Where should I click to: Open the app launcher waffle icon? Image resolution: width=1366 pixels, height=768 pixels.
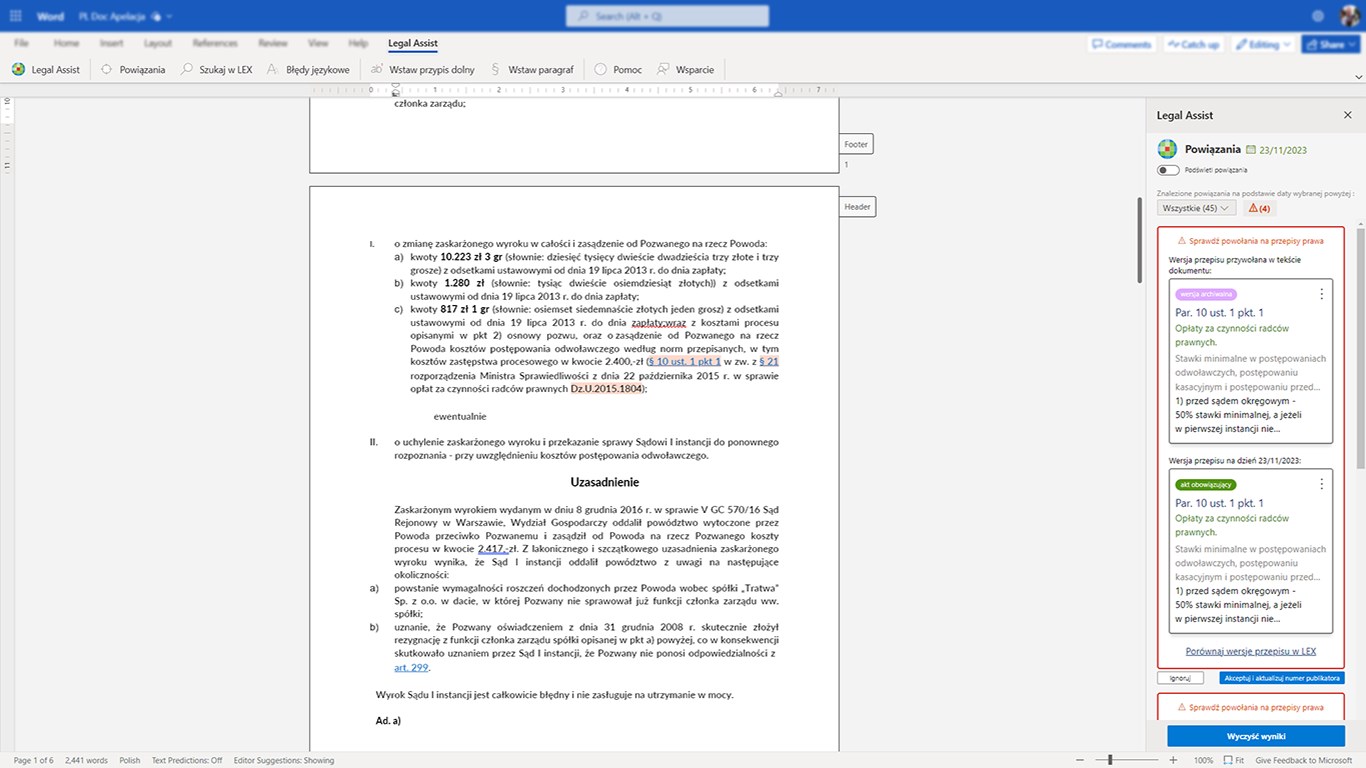16,17
